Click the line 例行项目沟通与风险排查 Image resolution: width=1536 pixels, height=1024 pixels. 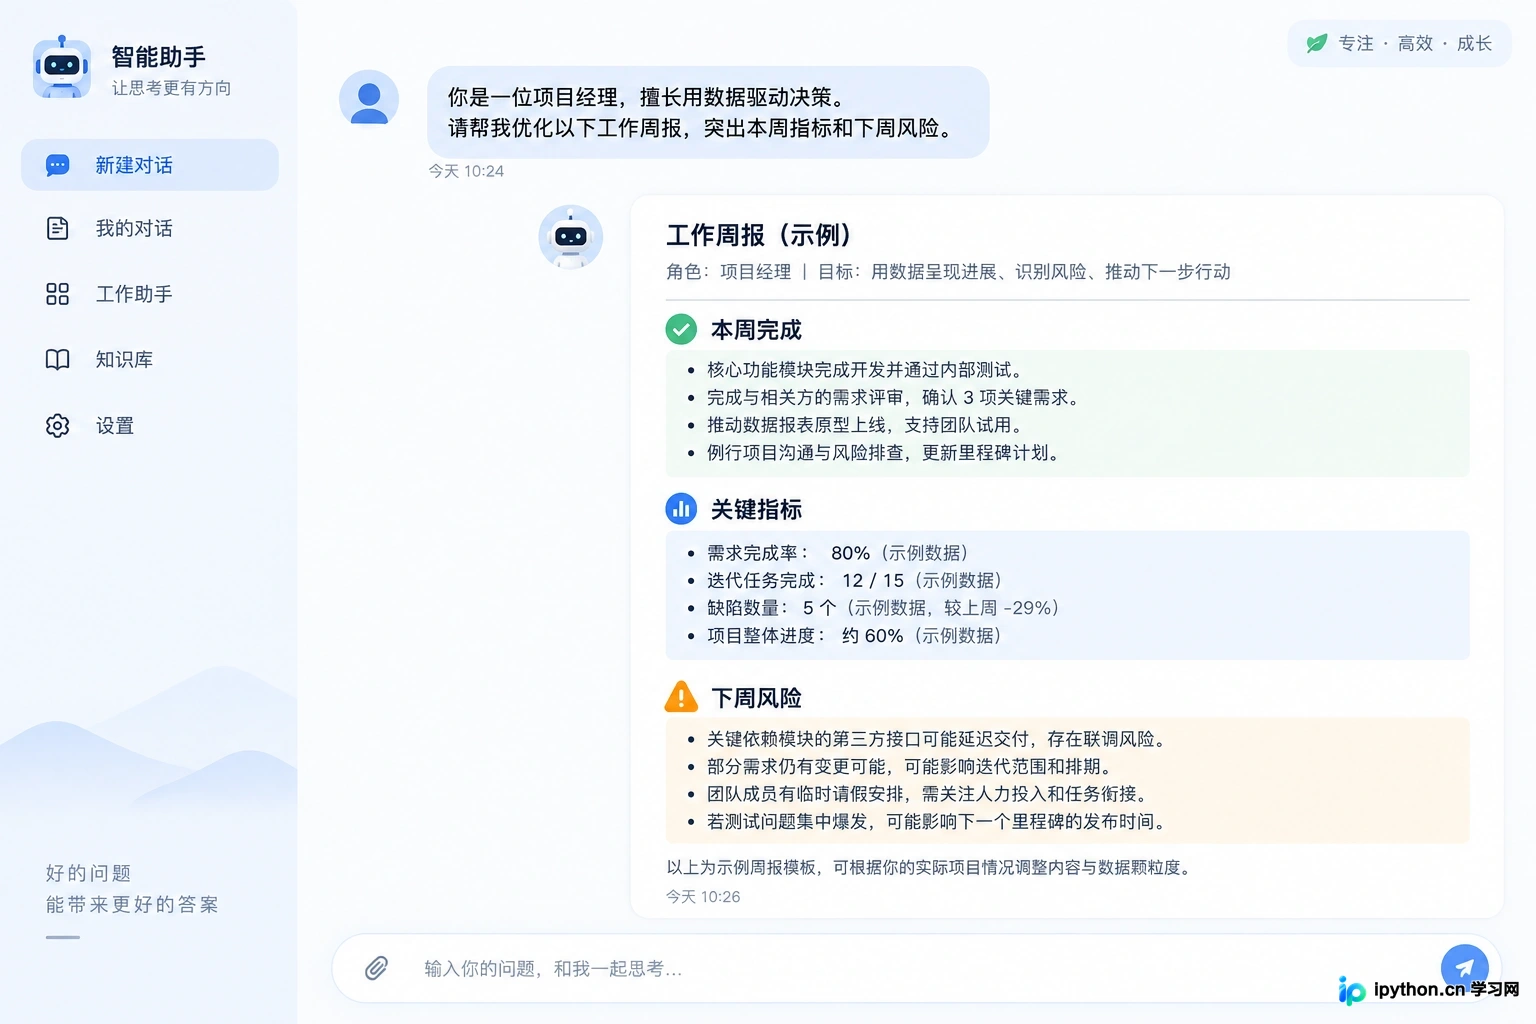[x=884, y=453]
